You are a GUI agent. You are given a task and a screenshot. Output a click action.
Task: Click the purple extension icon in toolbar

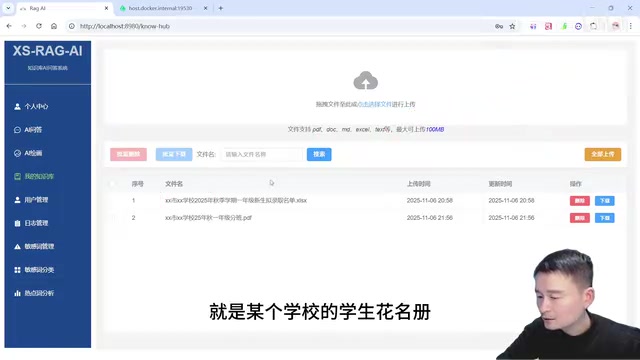(x=533, y=26)
